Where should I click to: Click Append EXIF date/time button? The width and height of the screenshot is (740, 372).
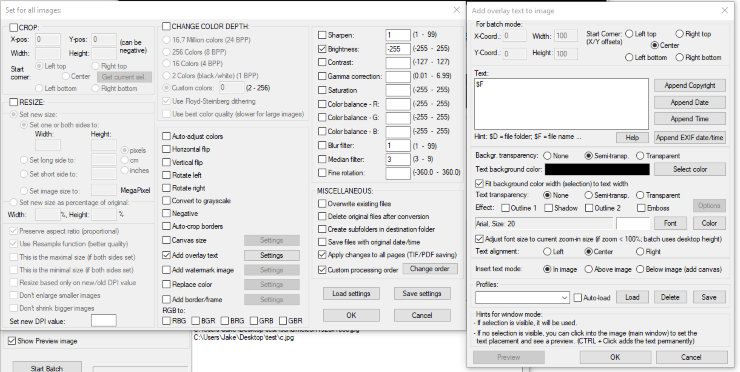tap(690, 137)
